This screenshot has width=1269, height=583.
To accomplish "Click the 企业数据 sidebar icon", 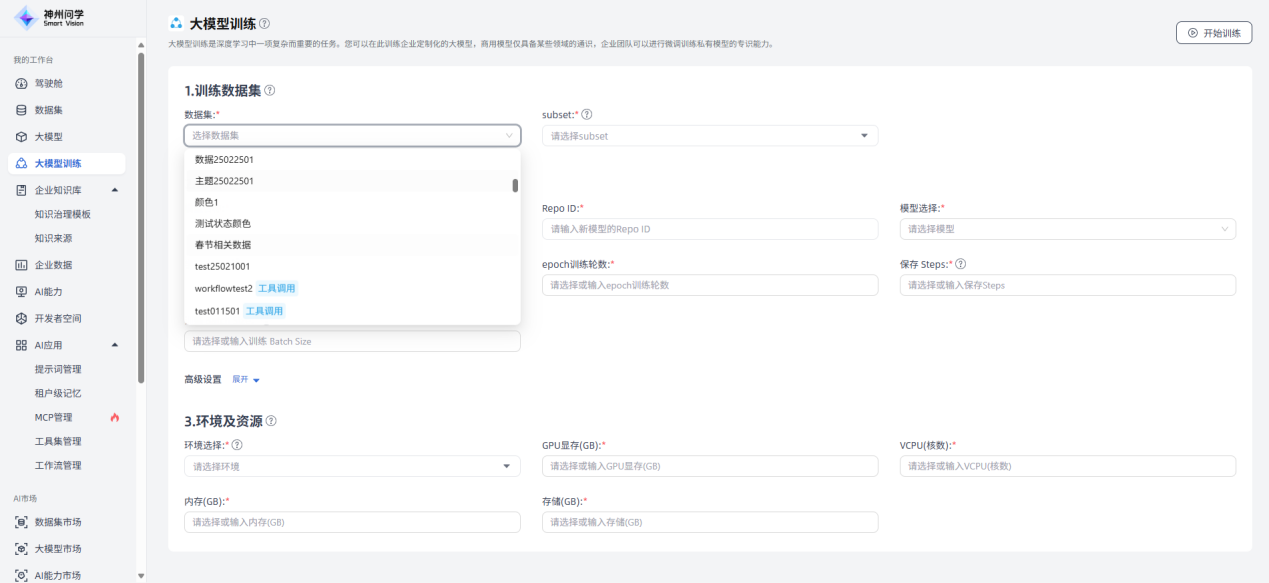I will pyautogui.click(x=22, y=265).
